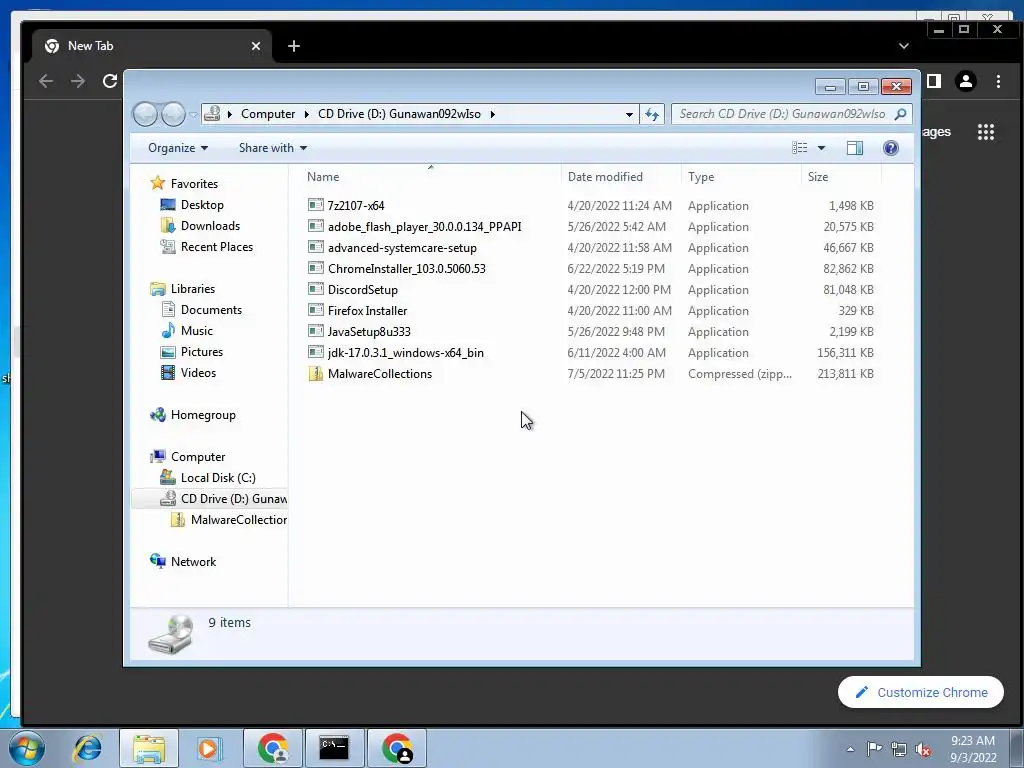Open Desktop in navigation pane
The width and height of the screenshot is (1024, 768).
tap(202, 205)
